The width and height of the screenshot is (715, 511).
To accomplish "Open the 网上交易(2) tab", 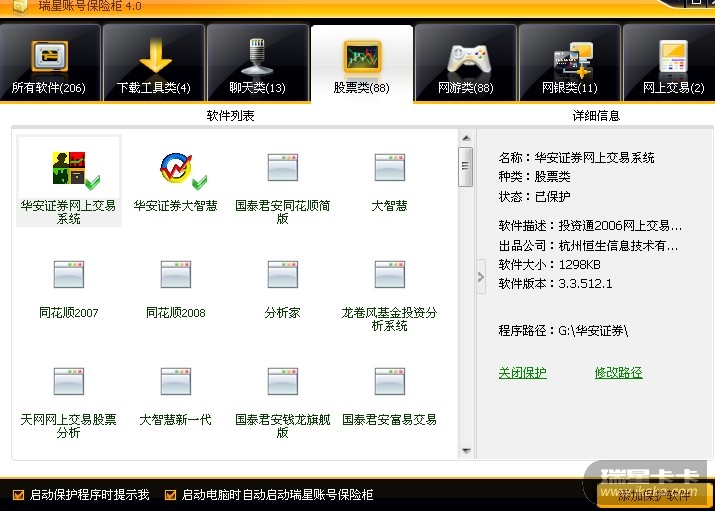I will 669,63.
